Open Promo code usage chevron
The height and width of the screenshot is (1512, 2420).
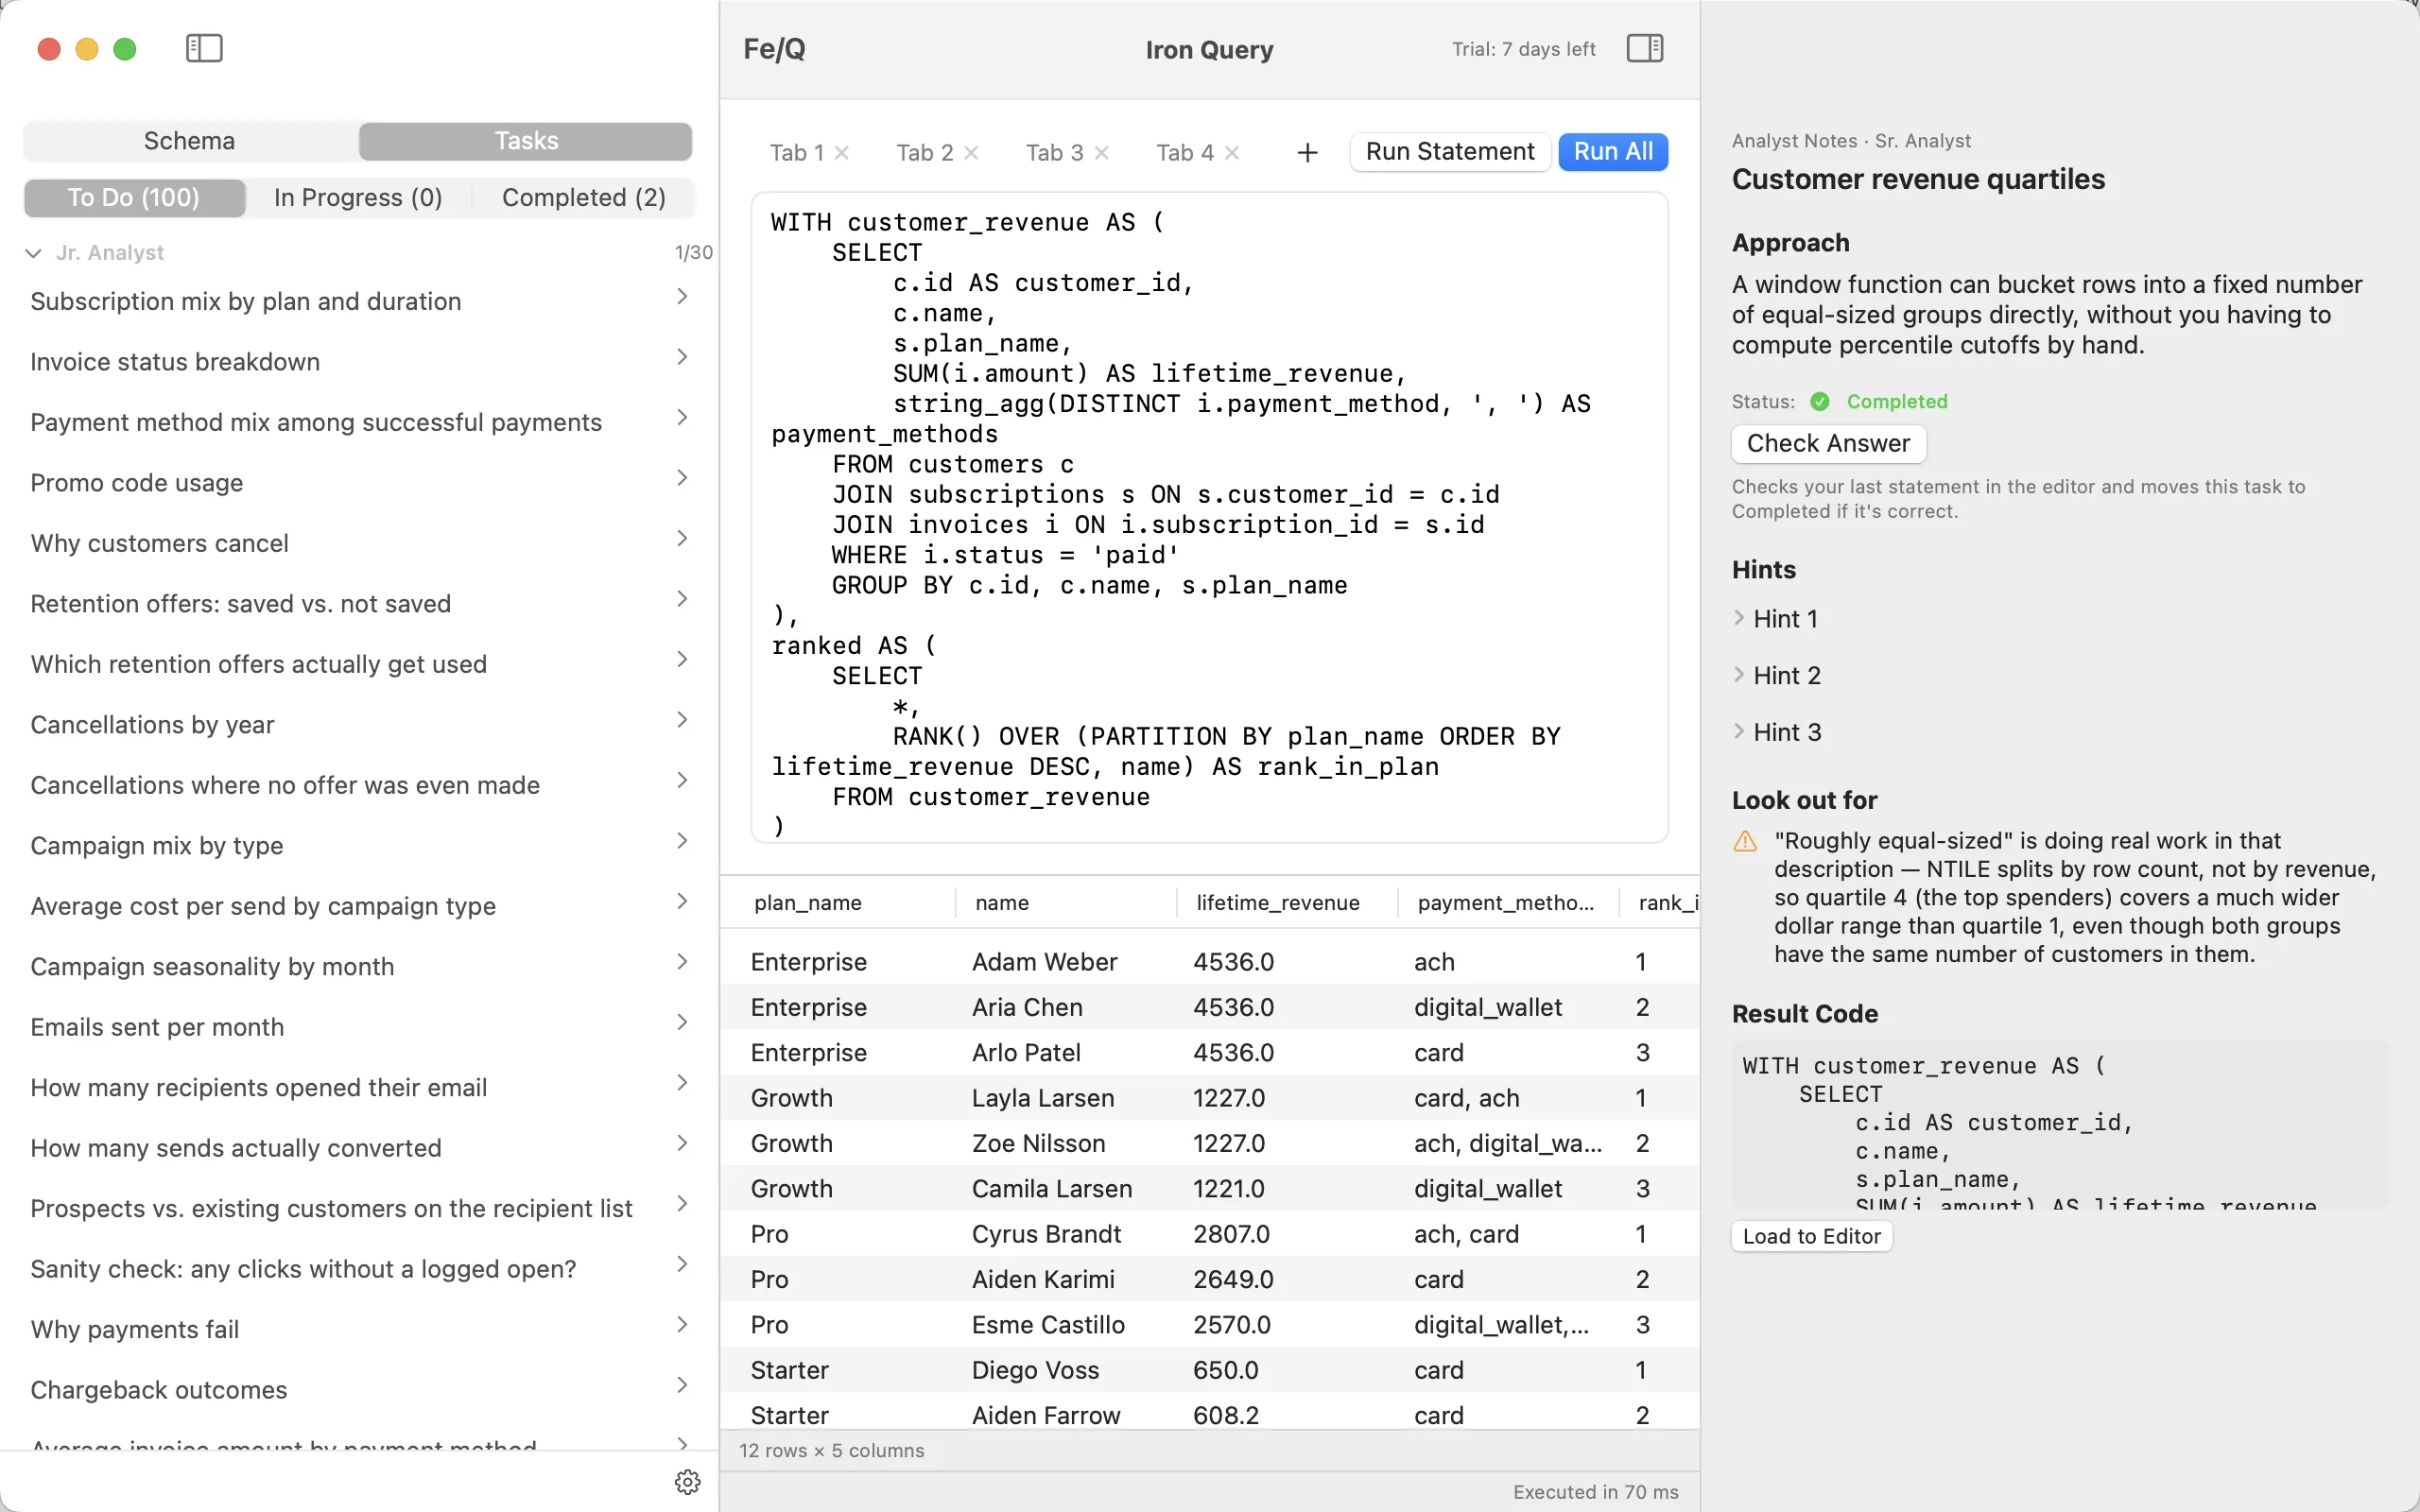682,478
